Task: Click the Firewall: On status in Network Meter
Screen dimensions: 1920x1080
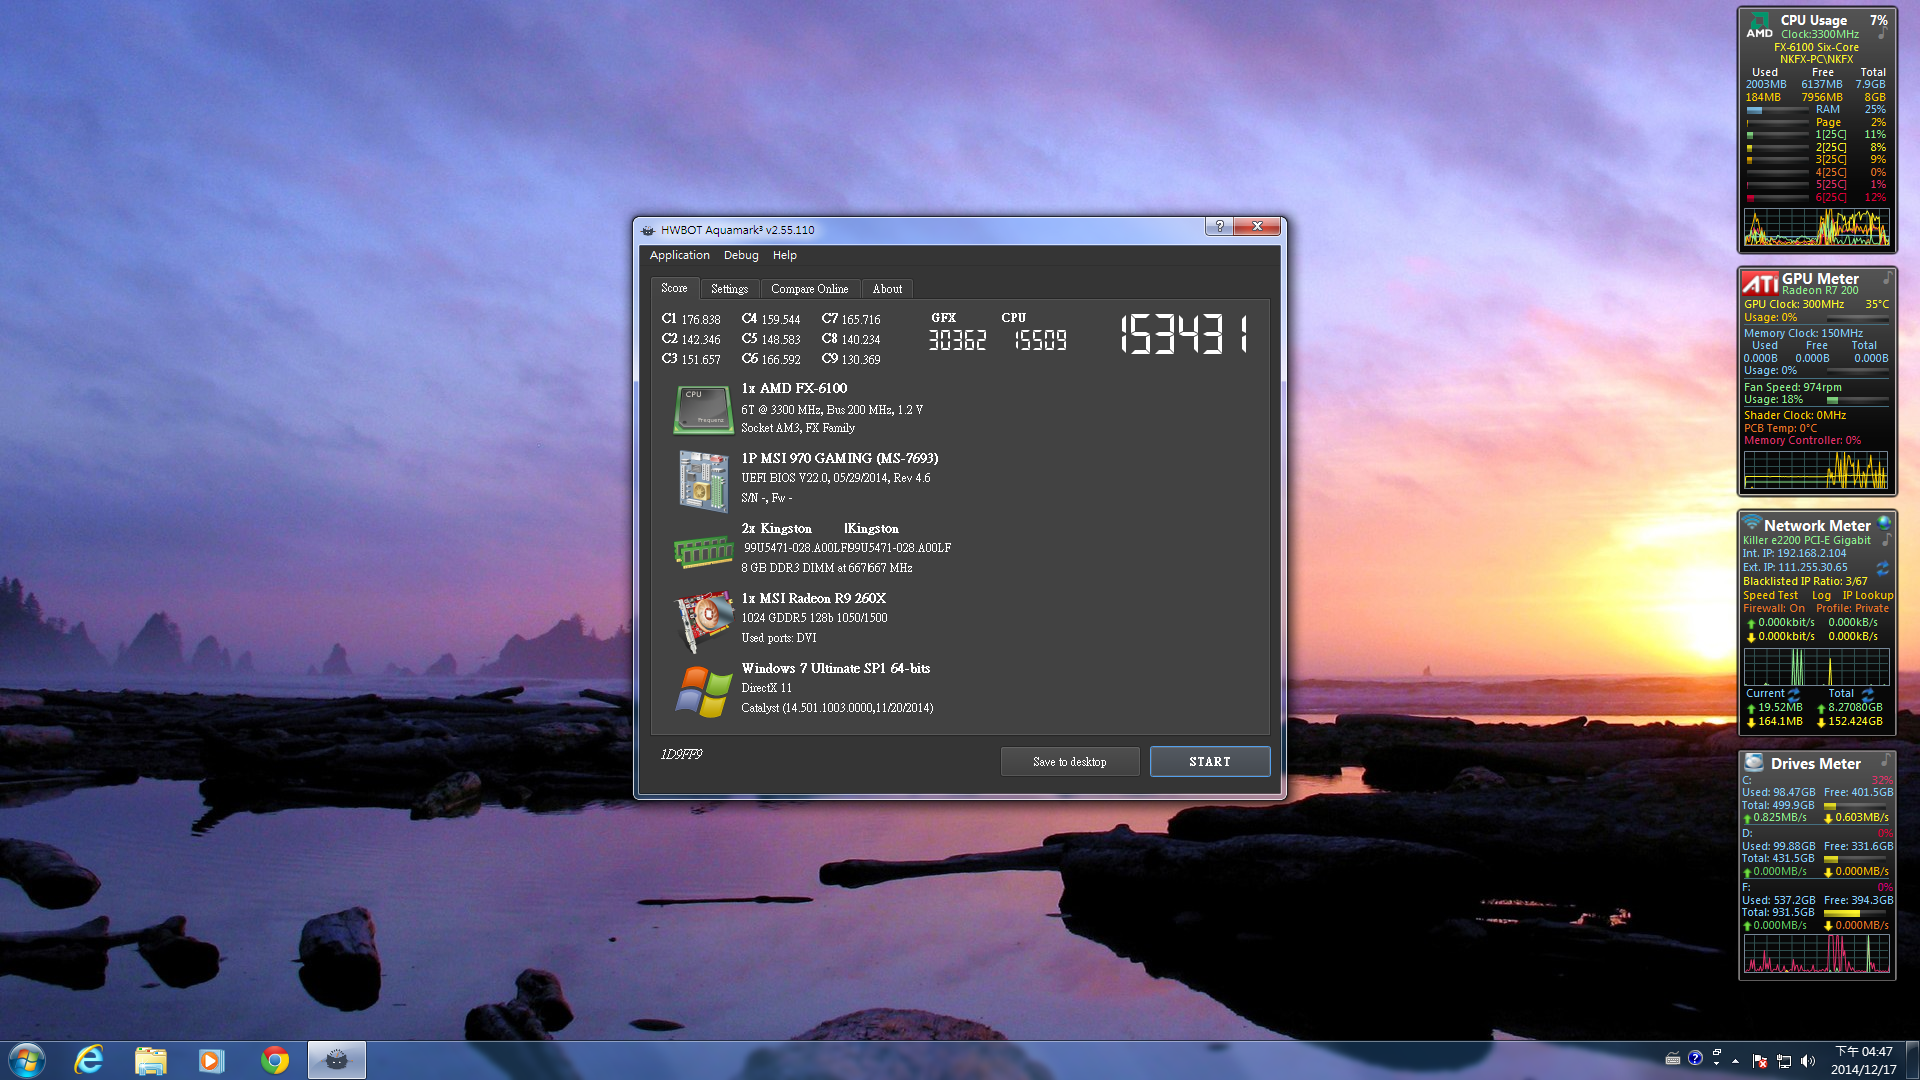Action: (x=1774, y=608)
